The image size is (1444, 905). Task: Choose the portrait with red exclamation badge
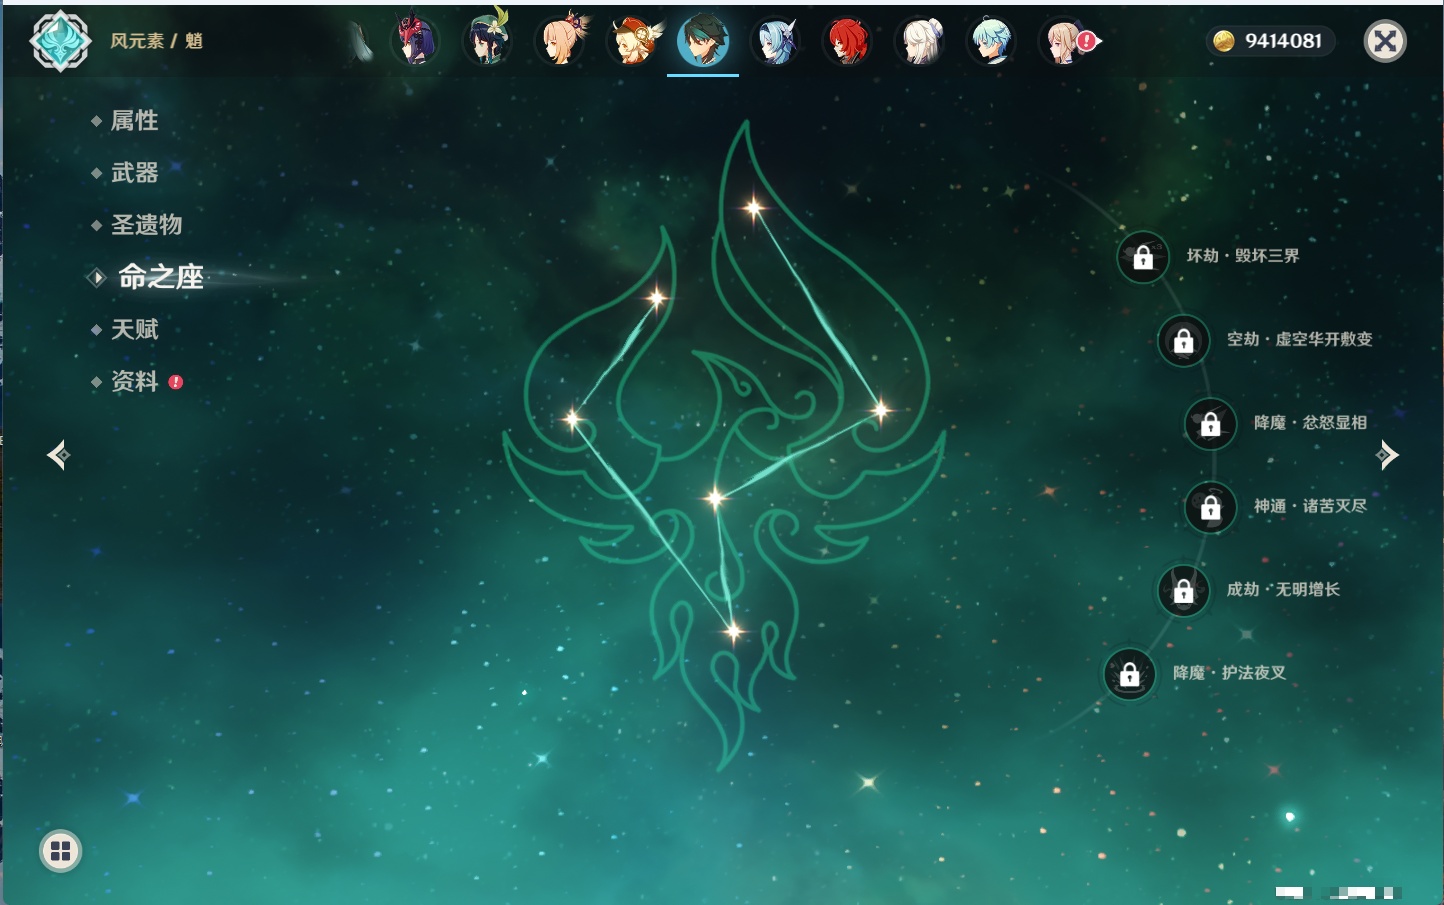click(x=1066, y=42)
